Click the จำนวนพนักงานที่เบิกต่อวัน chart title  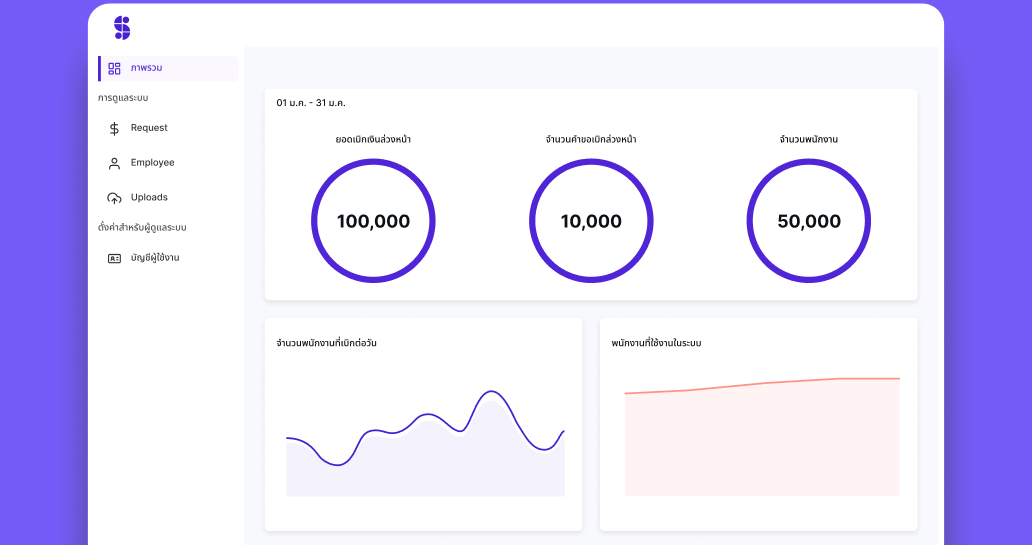coord(326,343)
